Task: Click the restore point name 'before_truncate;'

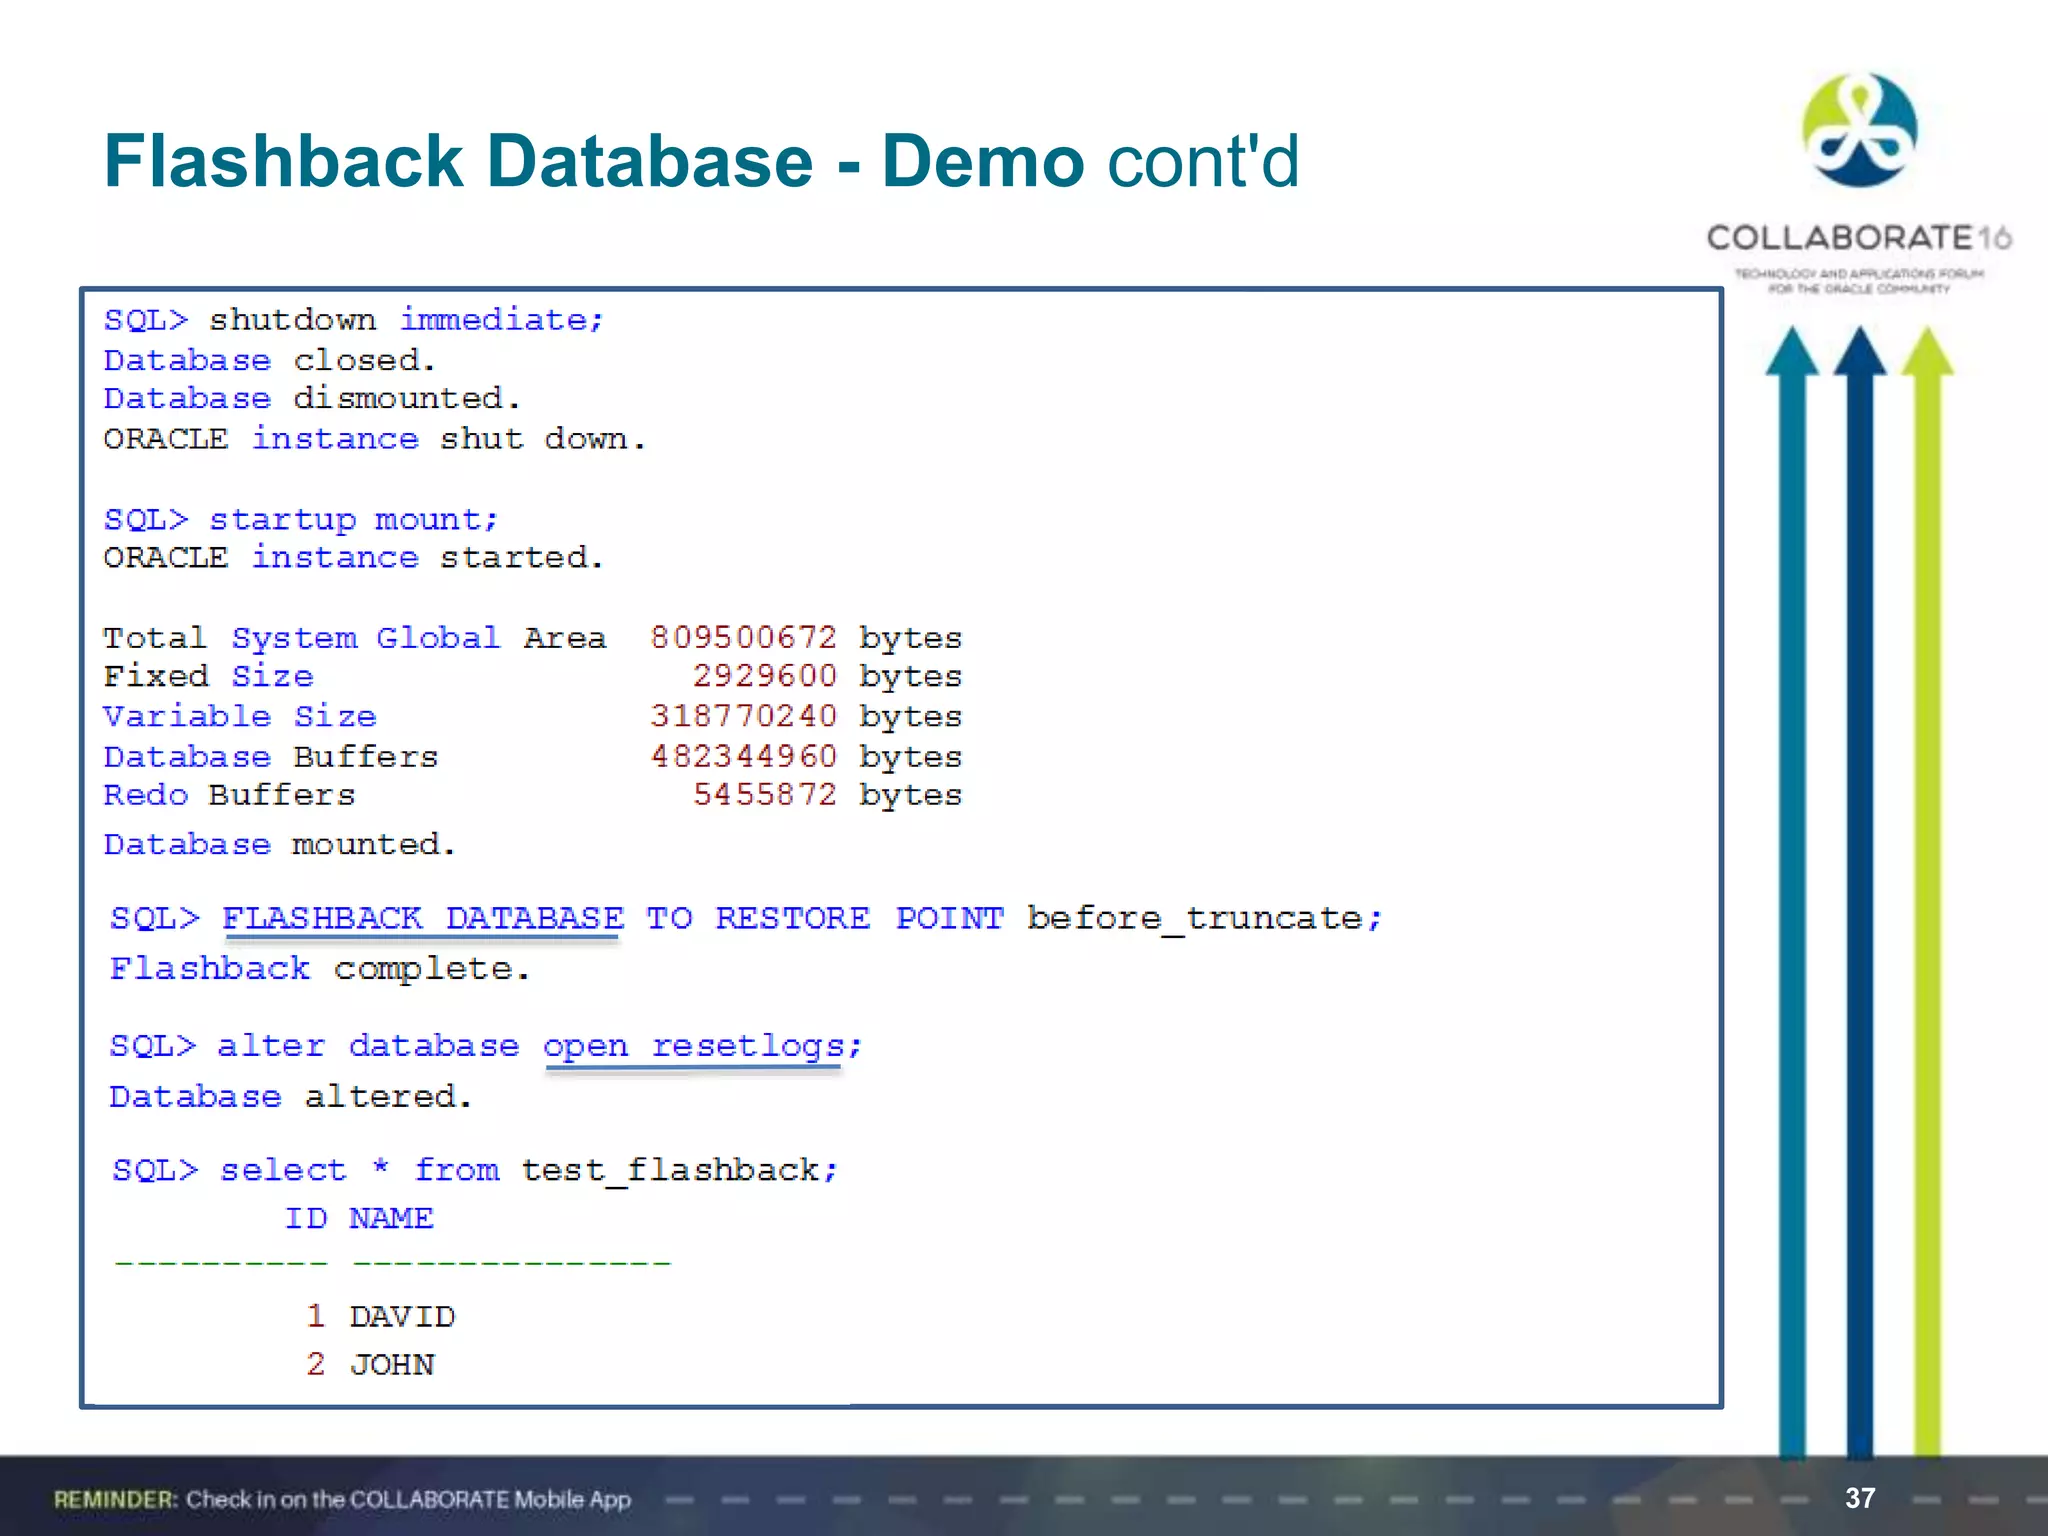Action: [x=1205, y=918]
